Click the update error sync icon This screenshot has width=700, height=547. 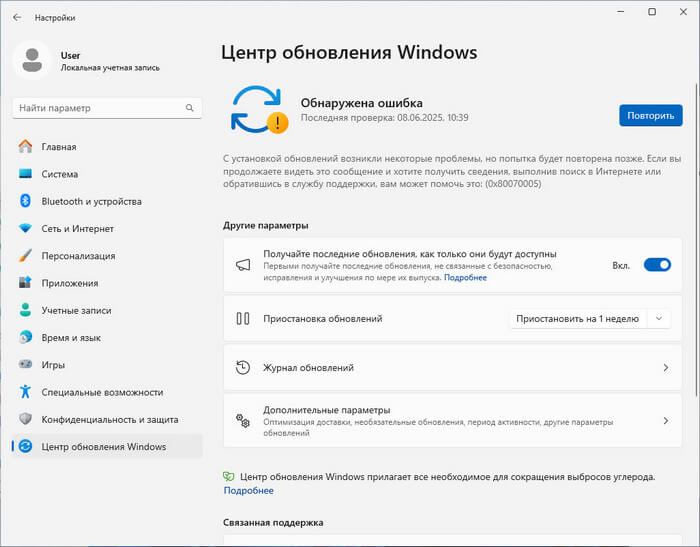(x=257, y=110)
